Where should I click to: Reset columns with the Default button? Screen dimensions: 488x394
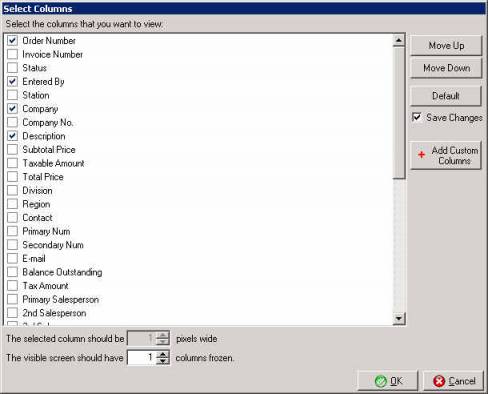[x=446, y=96]
